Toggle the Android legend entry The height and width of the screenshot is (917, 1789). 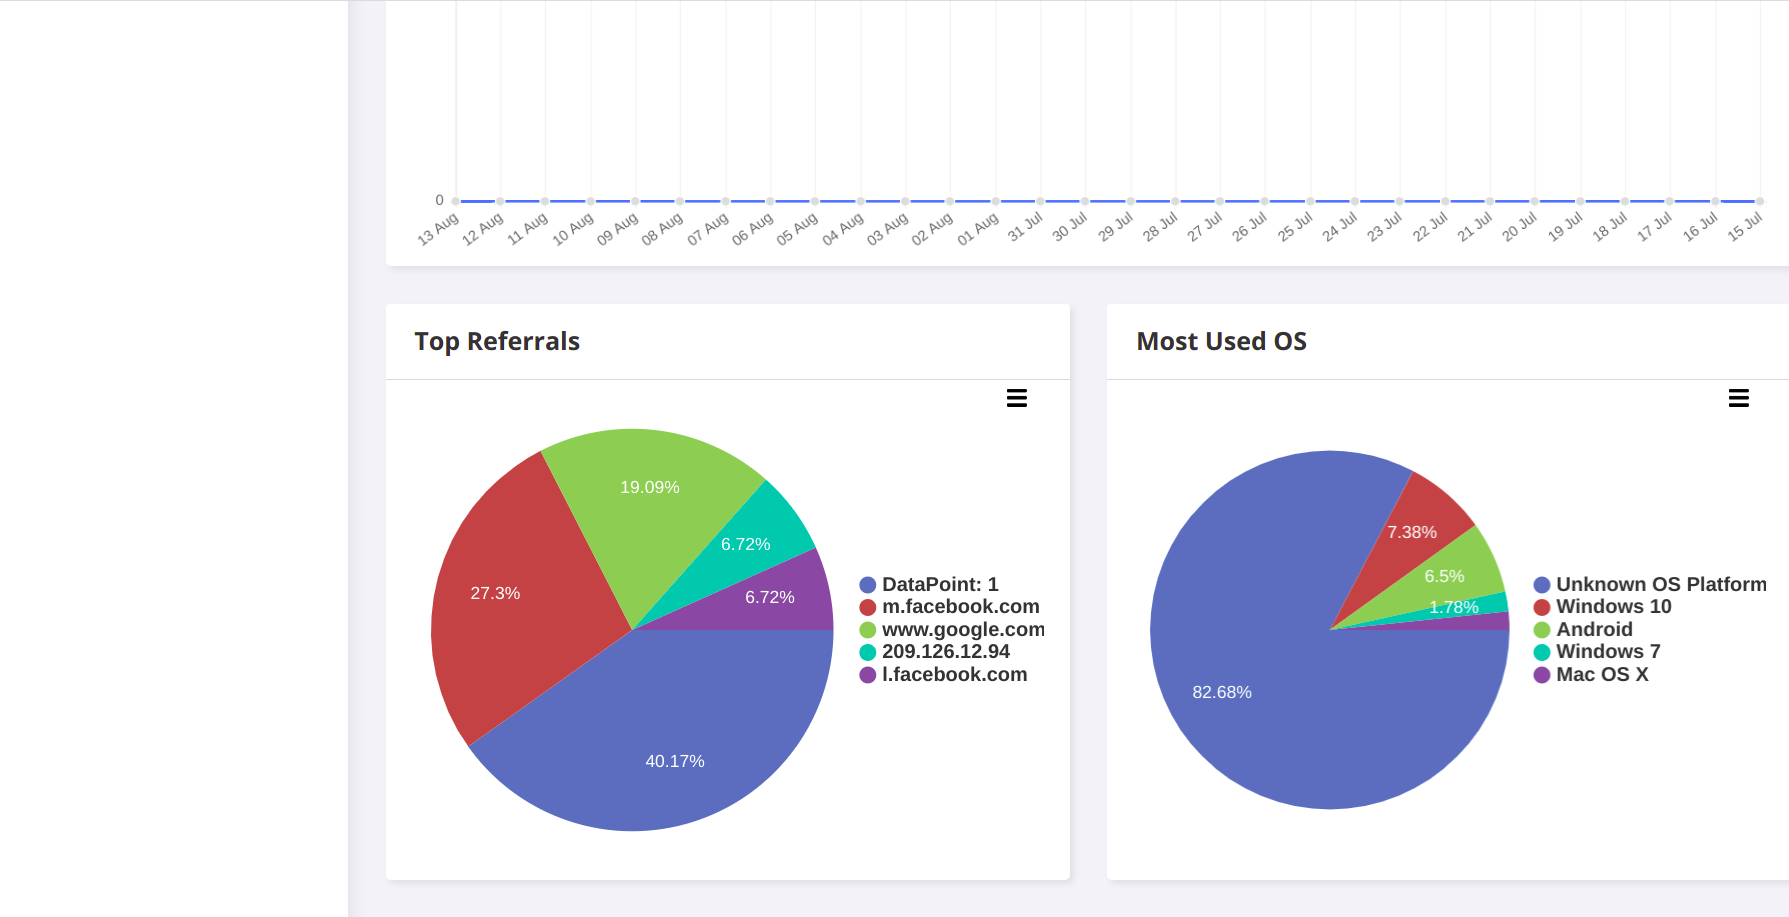tap(1583, 629)
